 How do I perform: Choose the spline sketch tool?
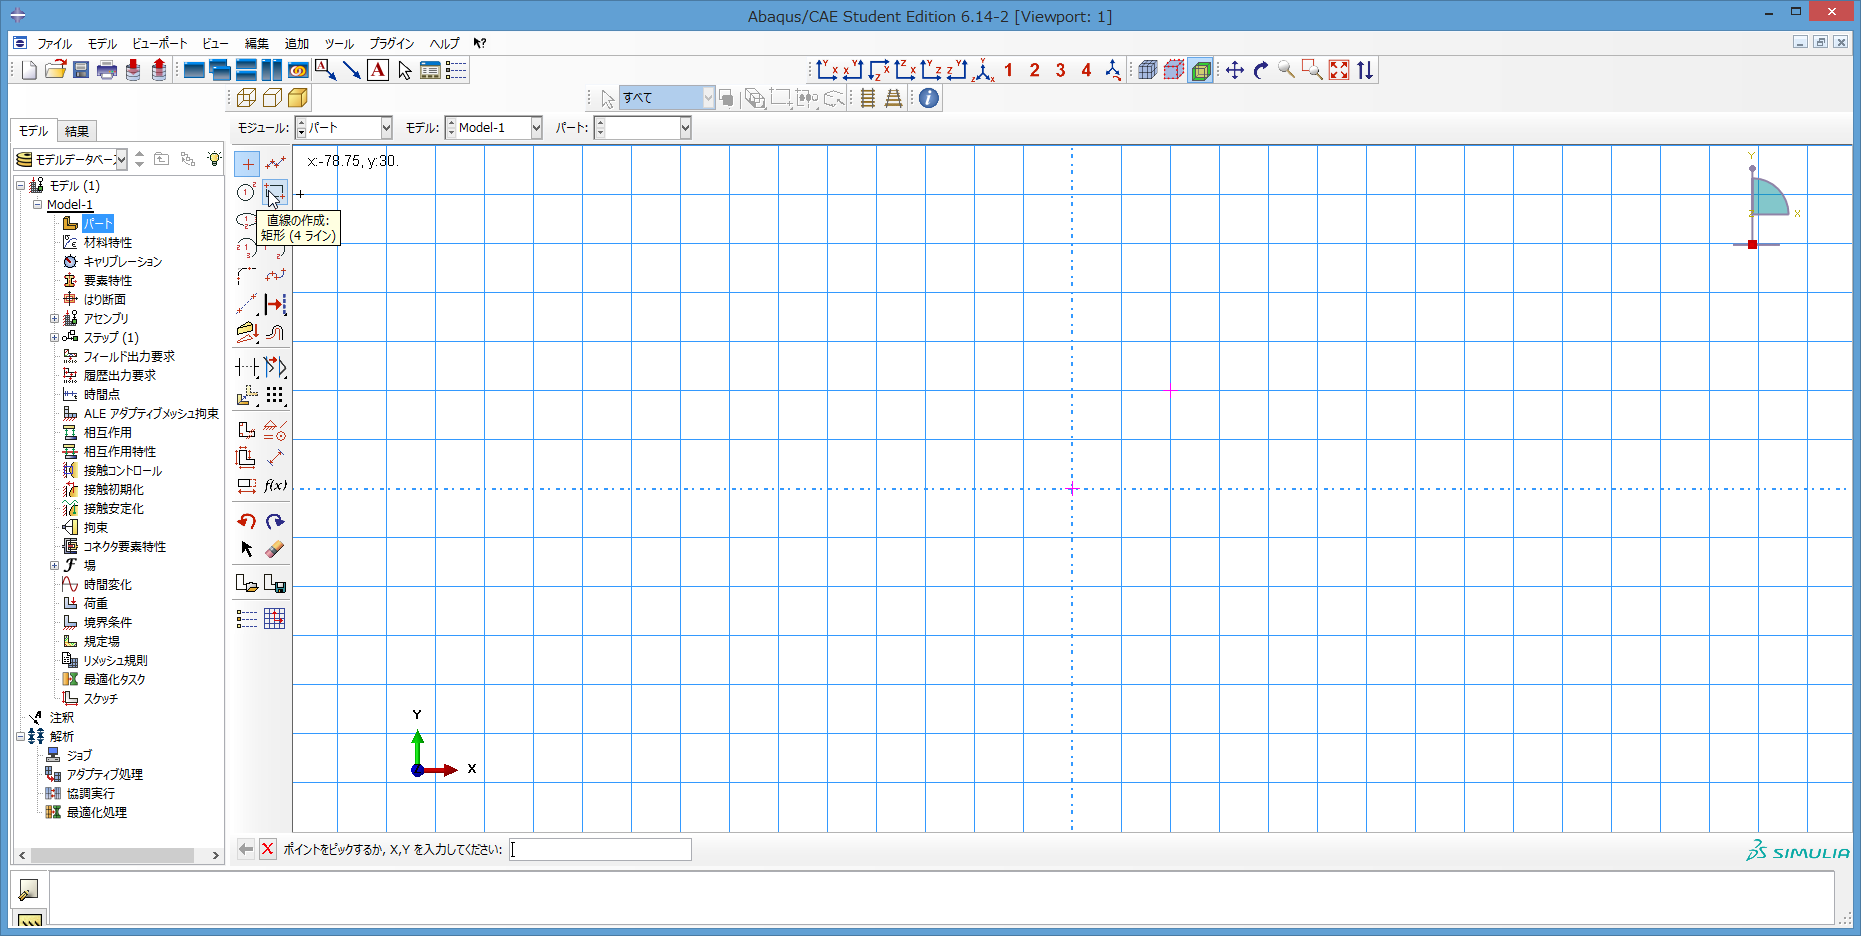[275, 276]
